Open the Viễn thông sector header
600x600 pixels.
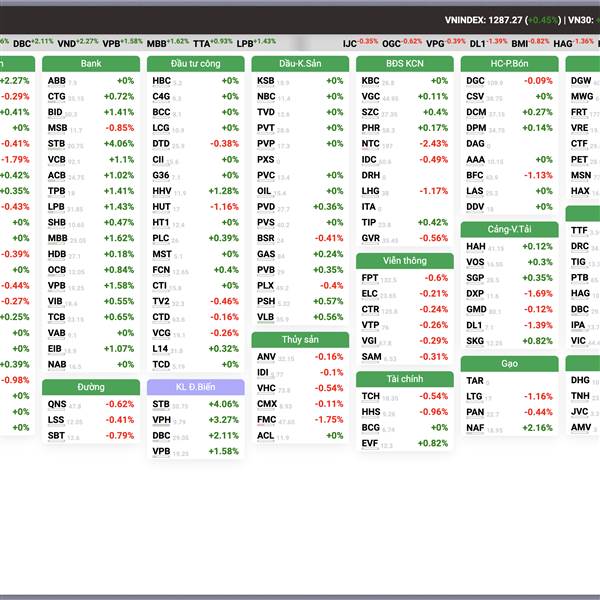405,261
